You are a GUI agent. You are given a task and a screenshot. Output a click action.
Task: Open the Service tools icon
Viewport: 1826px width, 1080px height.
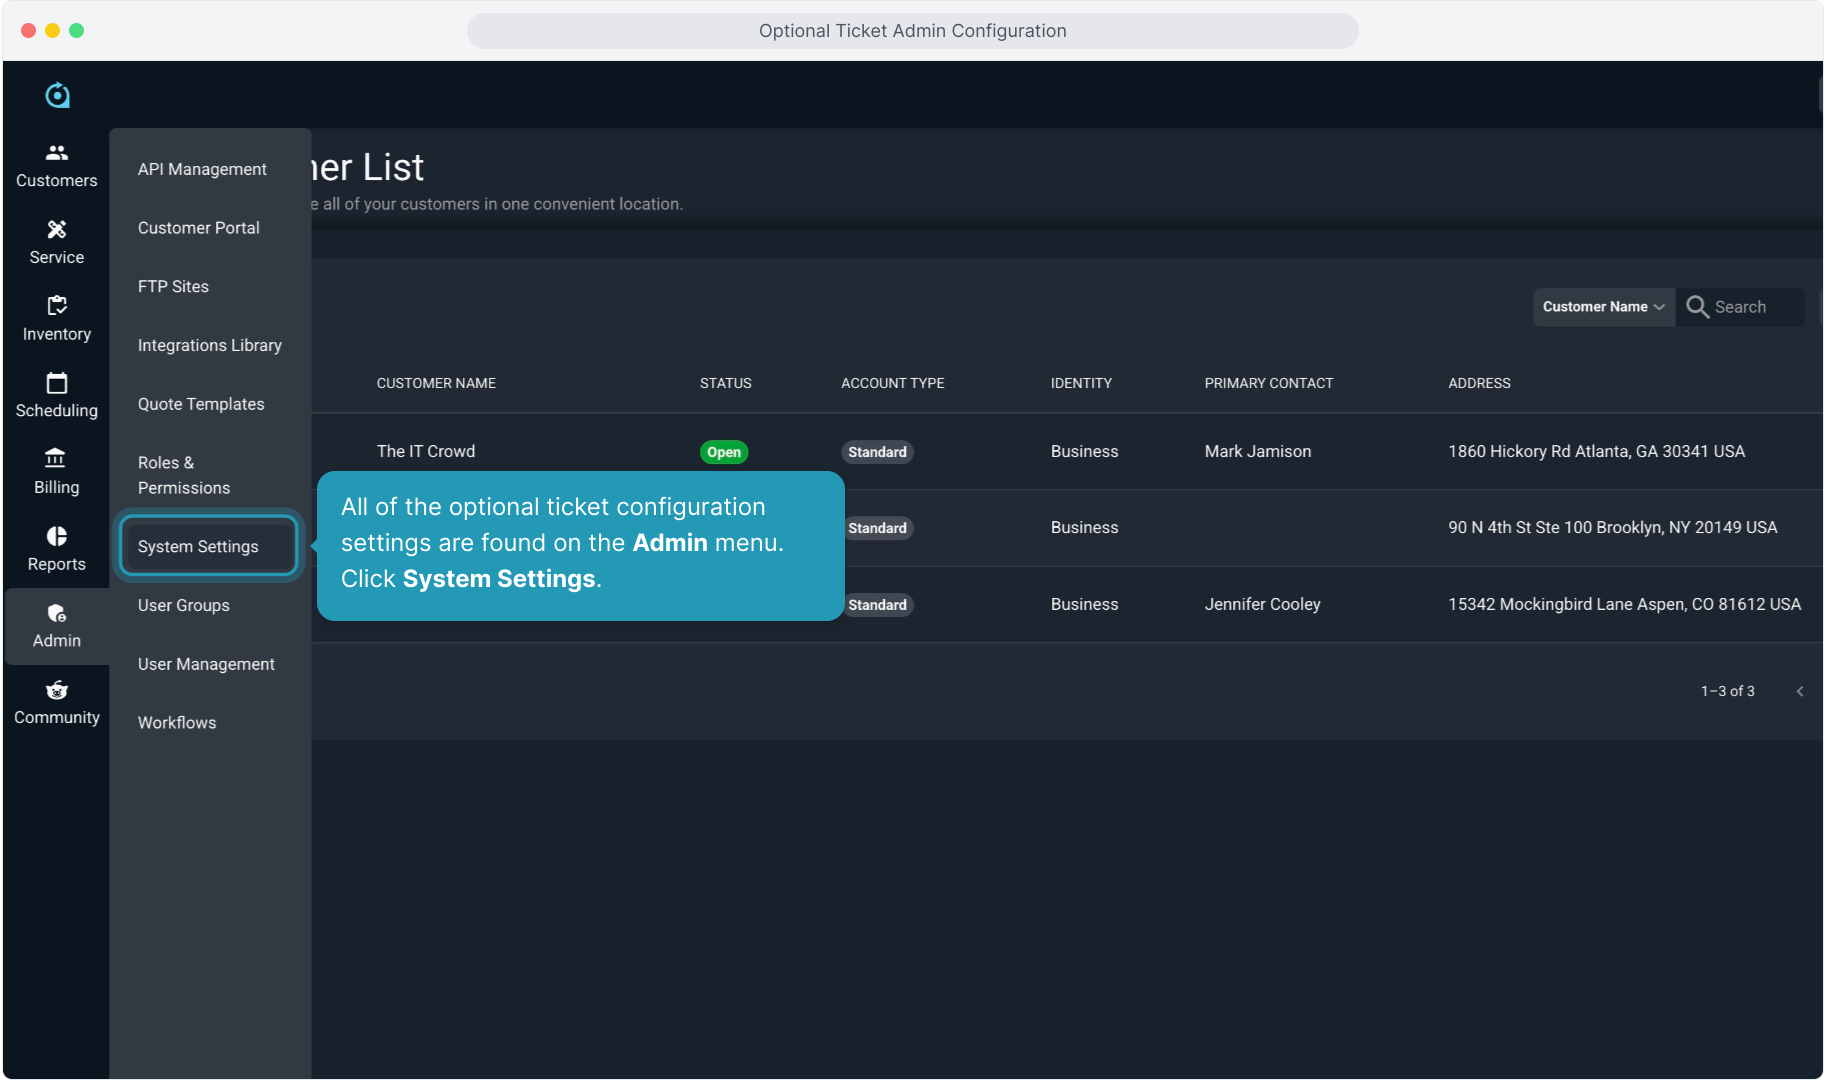point(57,230)
